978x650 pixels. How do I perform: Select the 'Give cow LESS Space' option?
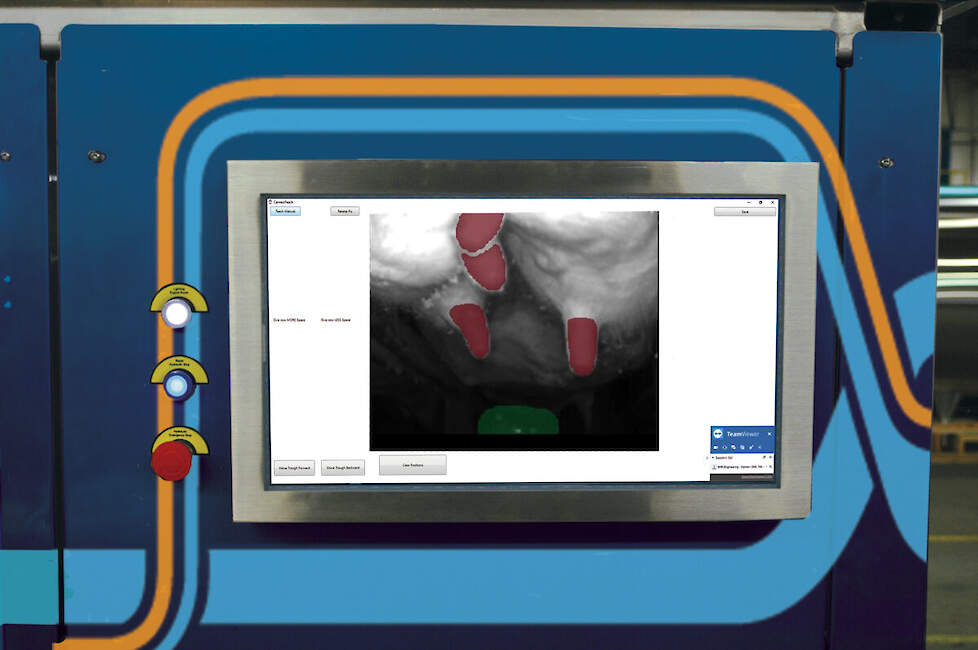(x=335, y=320)
